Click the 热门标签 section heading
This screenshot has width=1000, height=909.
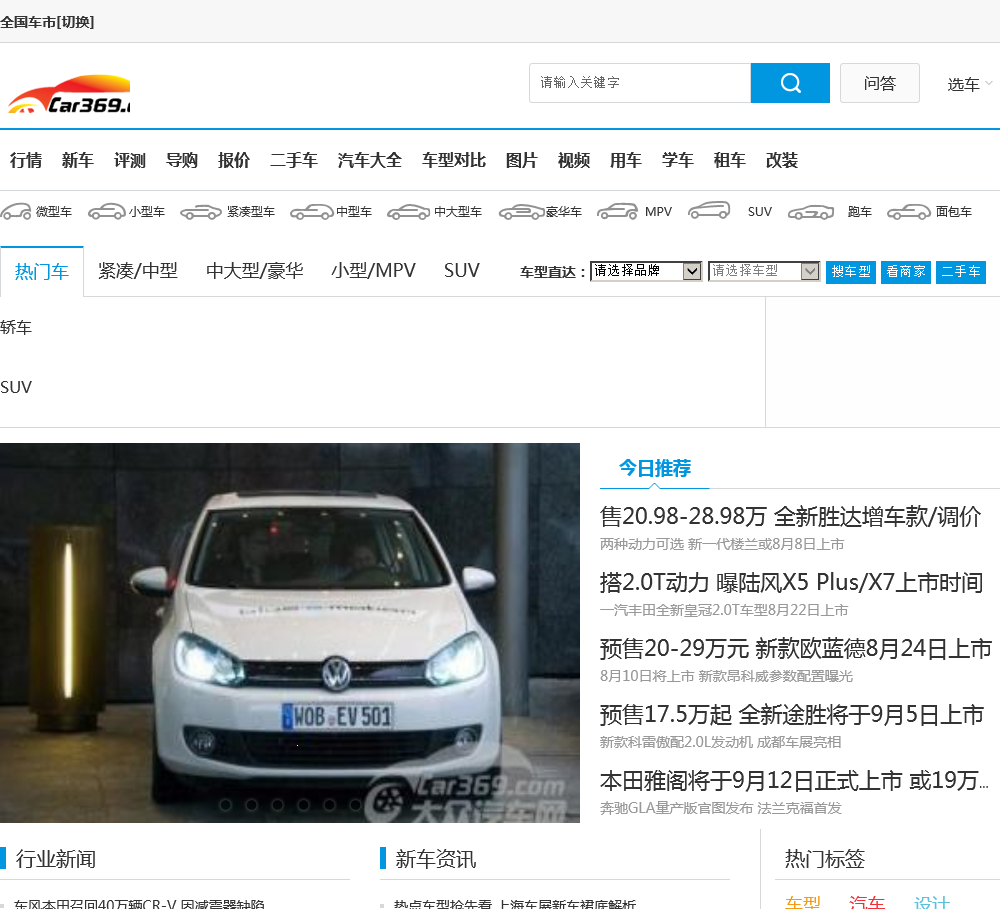coord(825,859)
